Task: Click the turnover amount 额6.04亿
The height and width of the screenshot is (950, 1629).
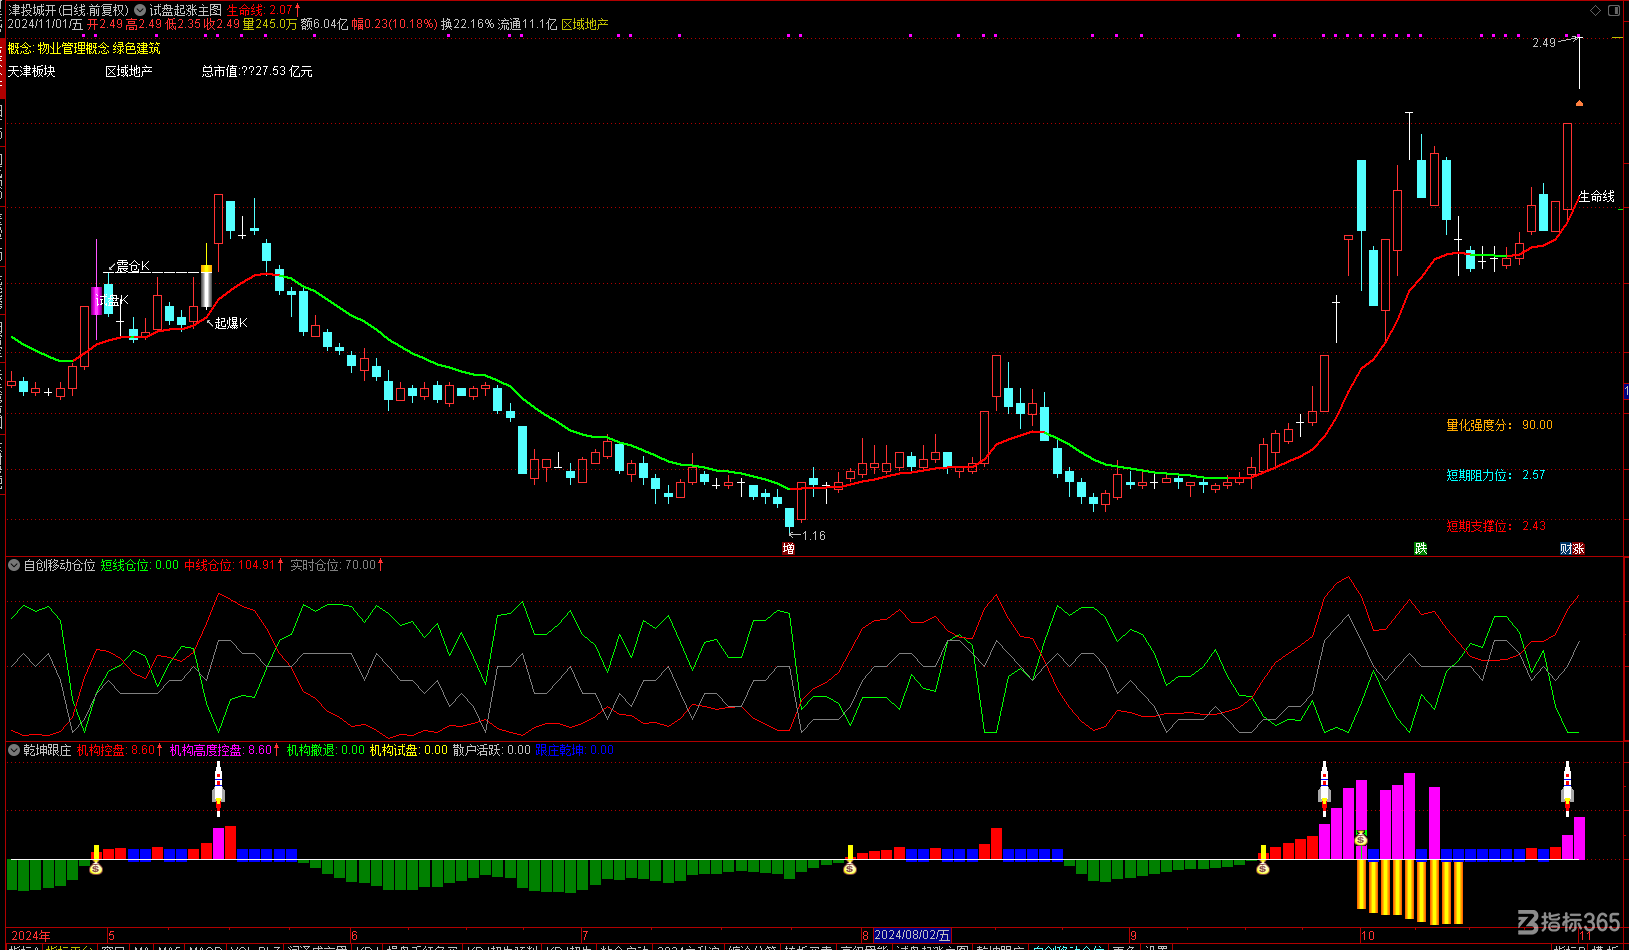Action: (325, 24)
